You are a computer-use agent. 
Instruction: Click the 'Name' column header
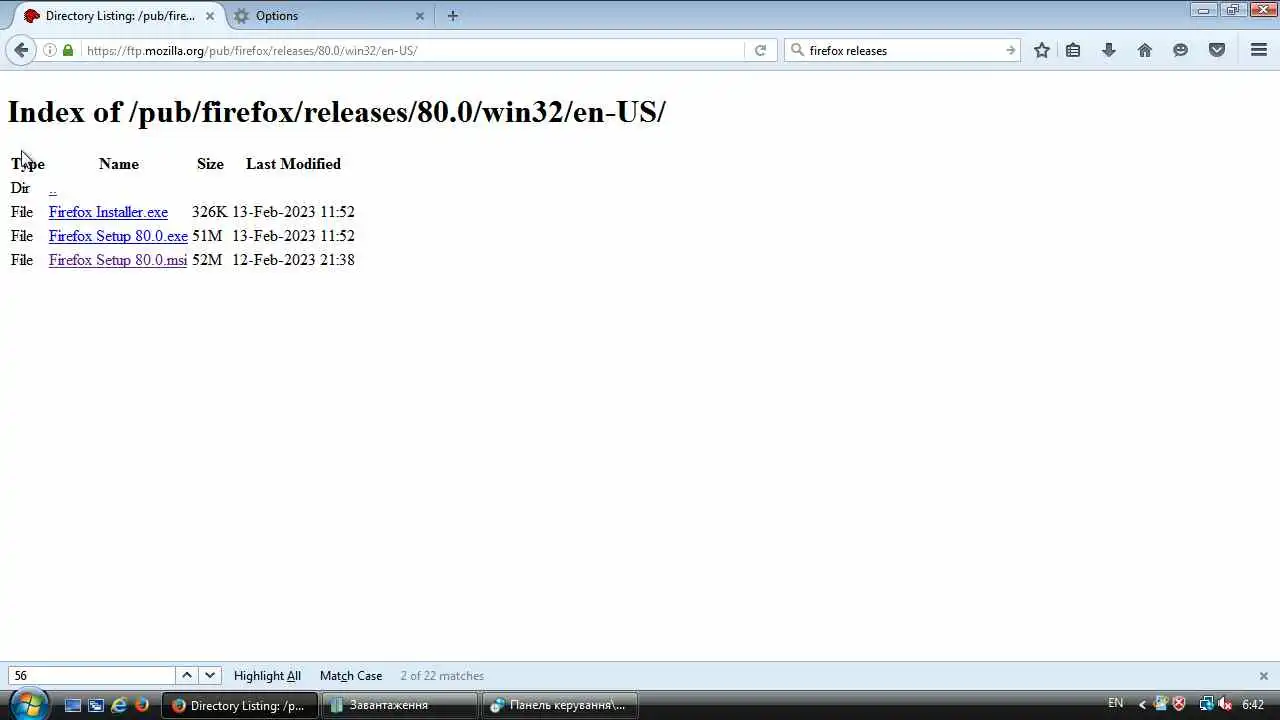[119, 164]
